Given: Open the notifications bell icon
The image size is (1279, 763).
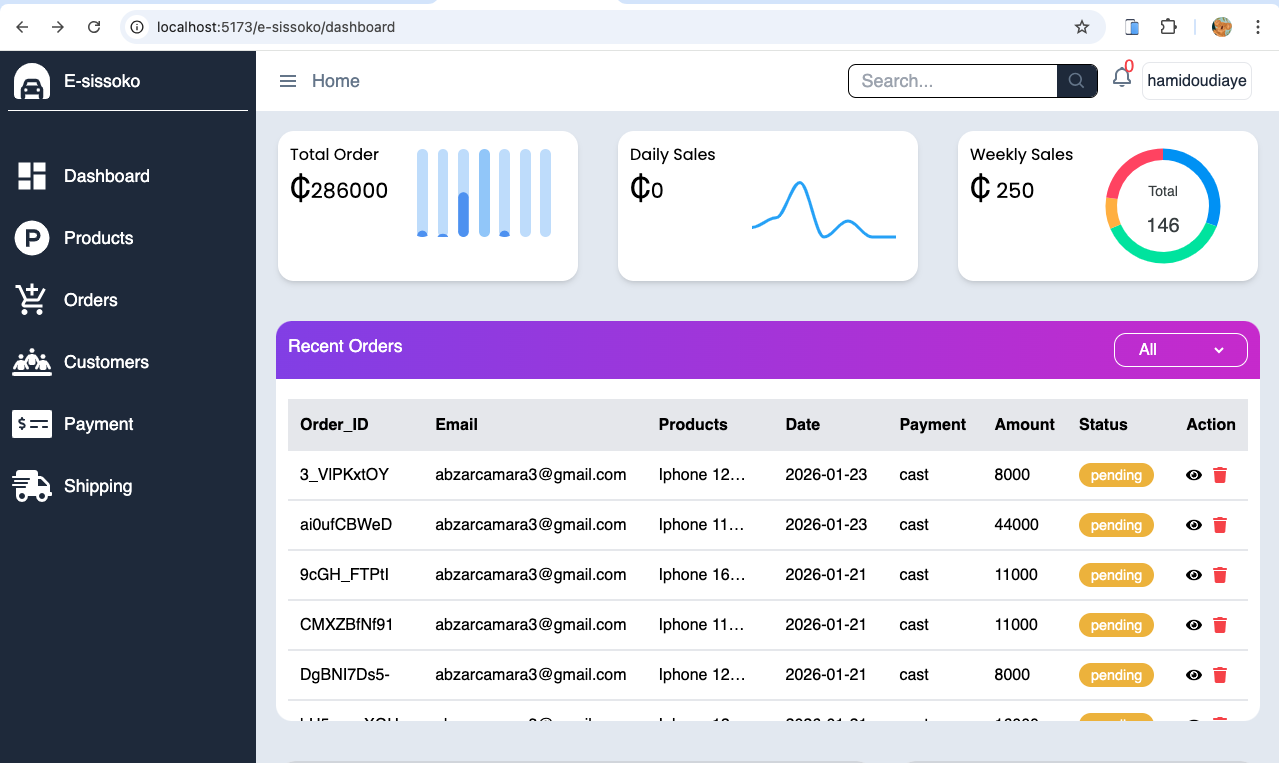Looking at the screenshot, I should [x=1122, y=78].
